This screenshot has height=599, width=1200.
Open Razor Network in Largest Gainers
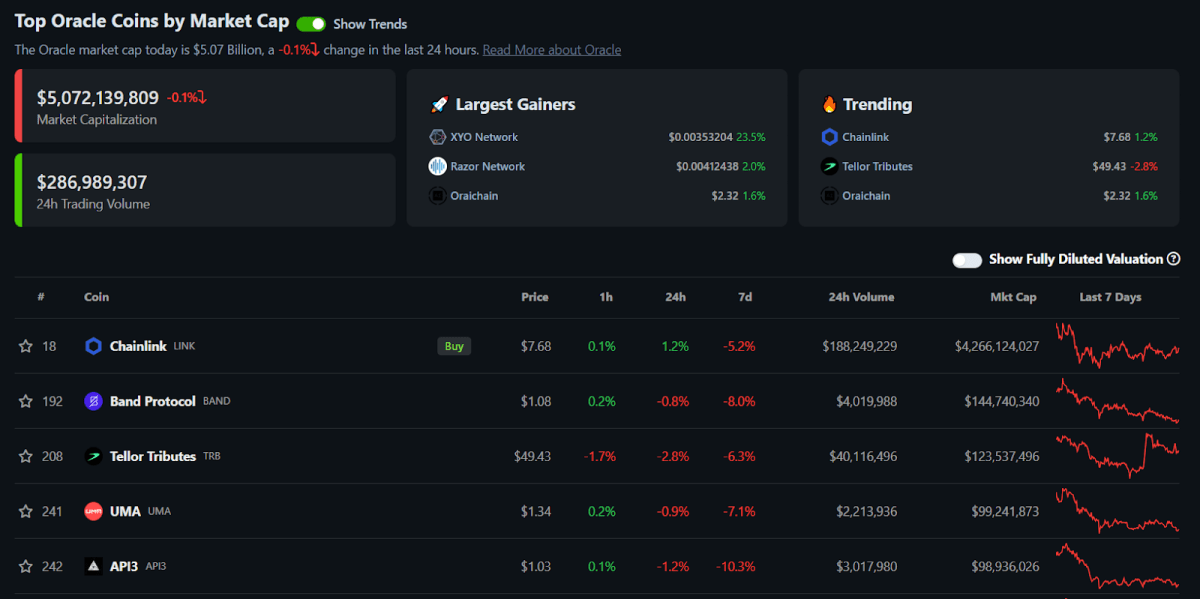[x=487, y=166]
